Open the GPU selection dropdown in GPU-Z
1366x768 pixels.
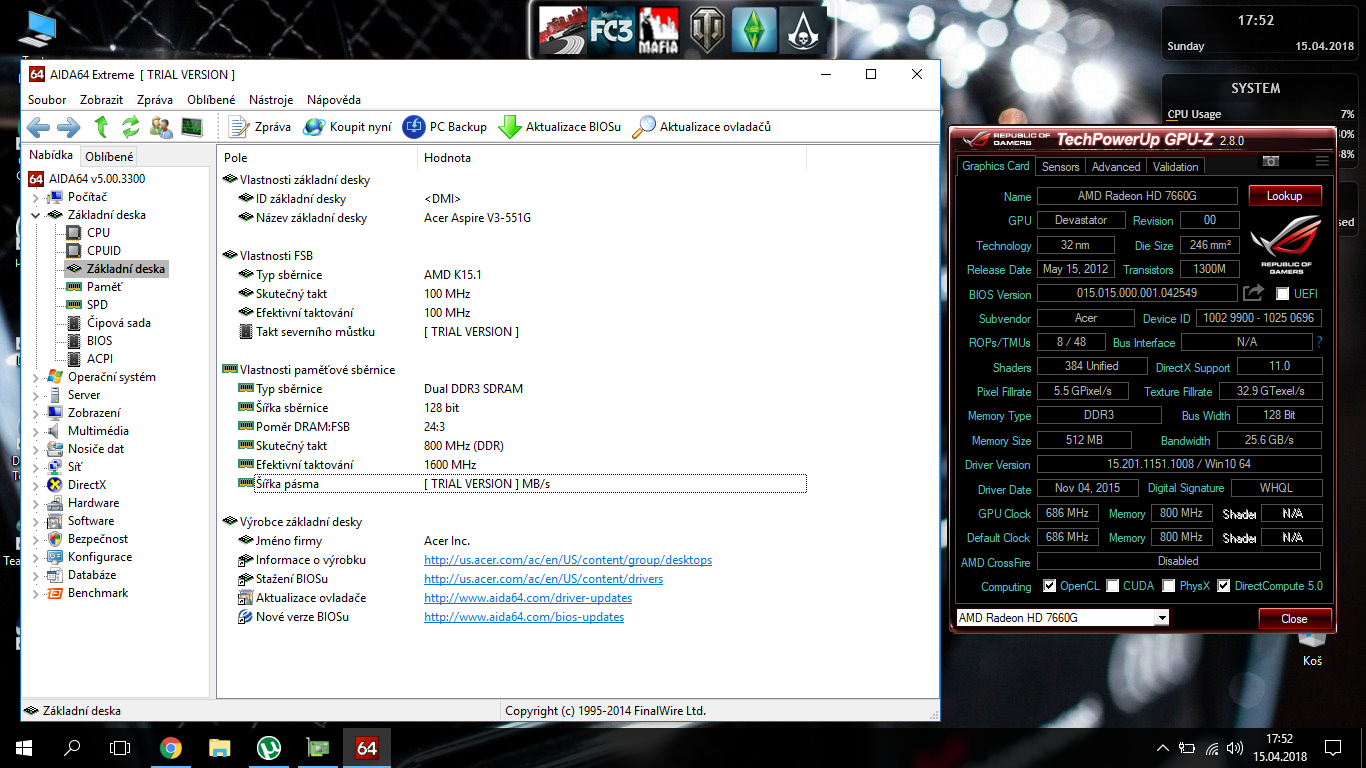1161,618
